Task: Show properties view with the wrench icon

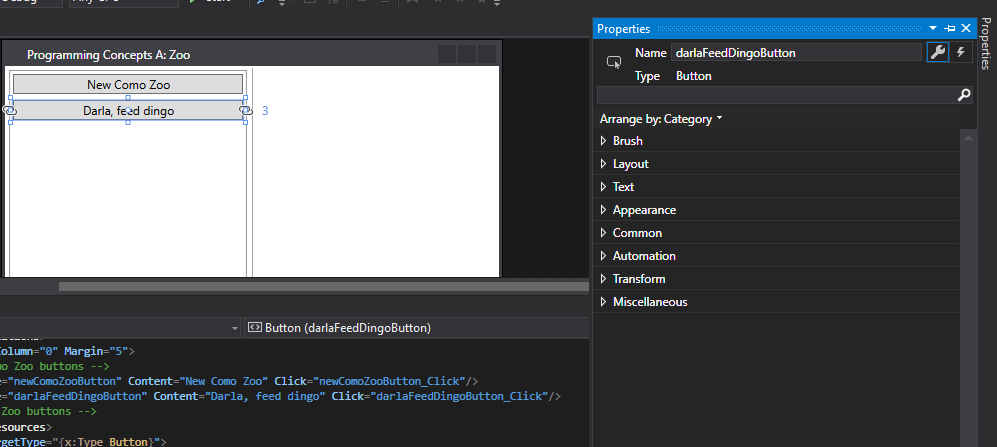Action: pyautogui.click(x=937, y=53)
